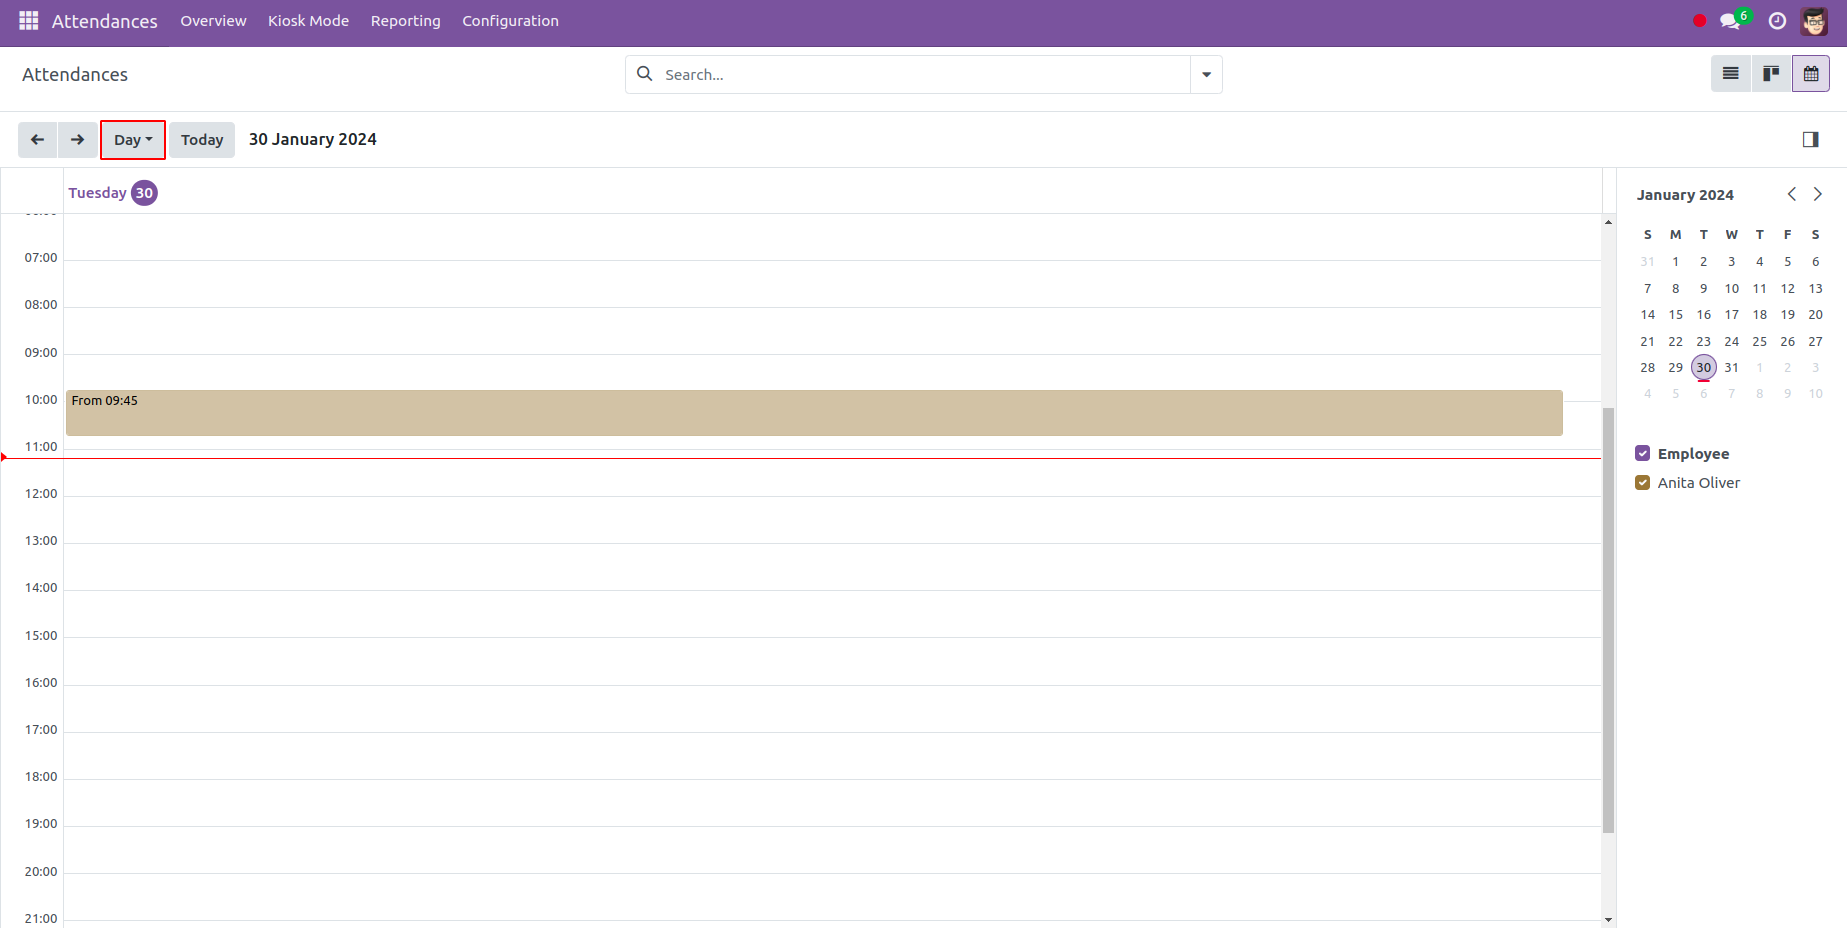Toggle the Employee filter checkbox
This screenshot has width=1847, height=928.
1642,453
